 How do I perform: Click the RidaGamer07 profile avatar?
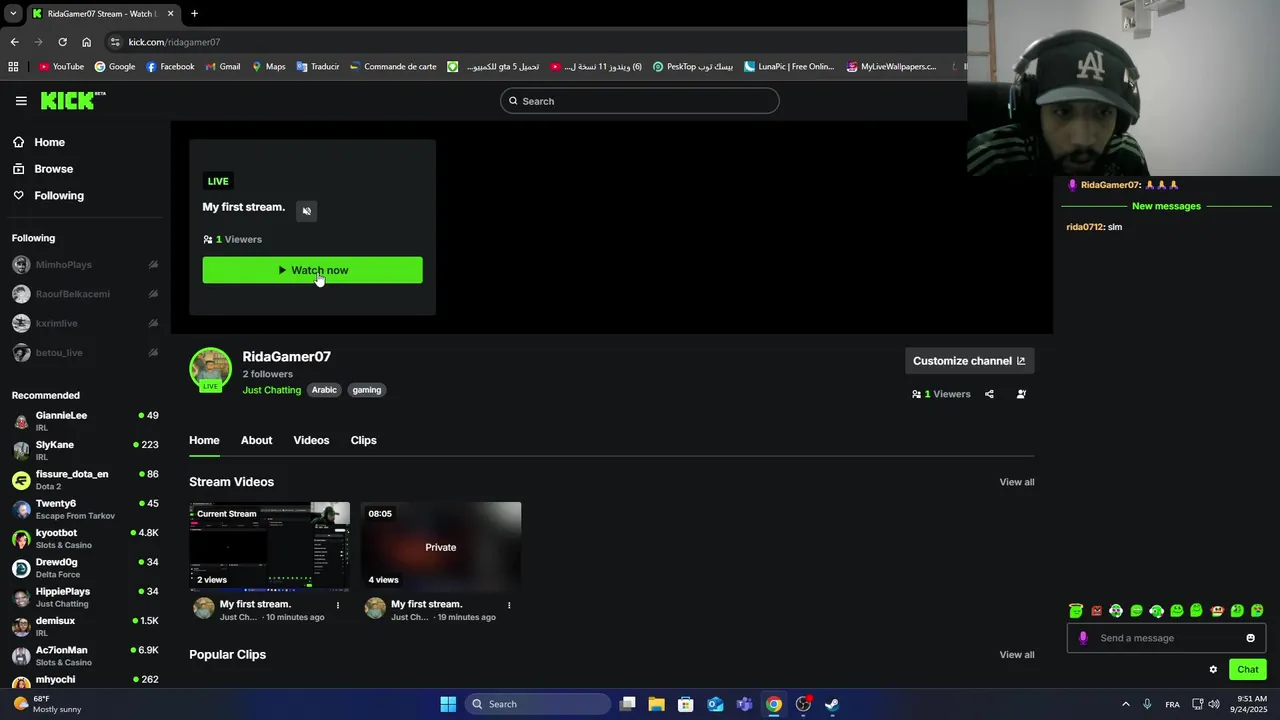(x=210, y=369)
